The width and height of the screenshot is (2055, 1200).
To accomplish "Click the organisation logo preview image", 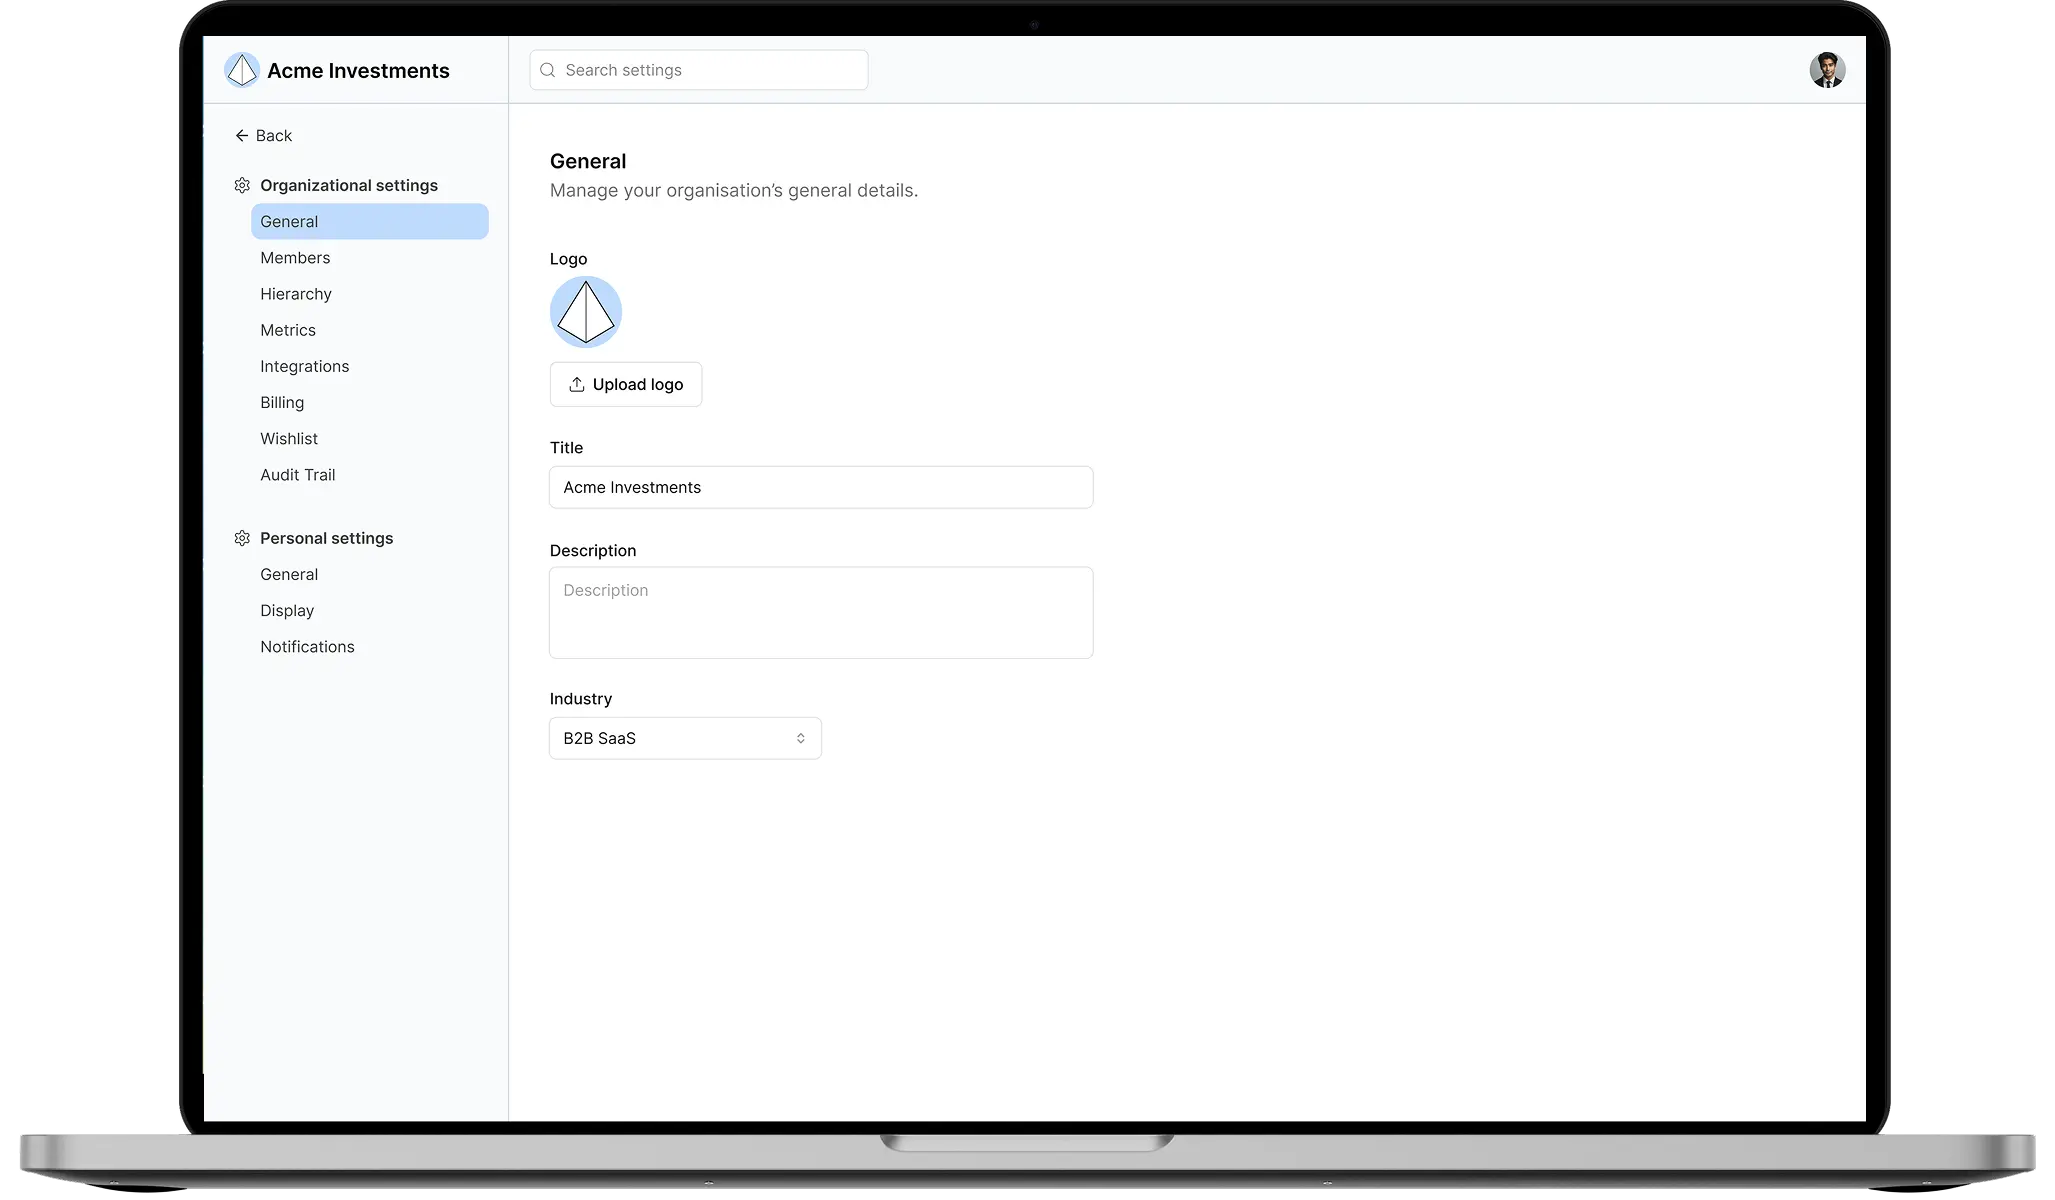I will 586,312.
